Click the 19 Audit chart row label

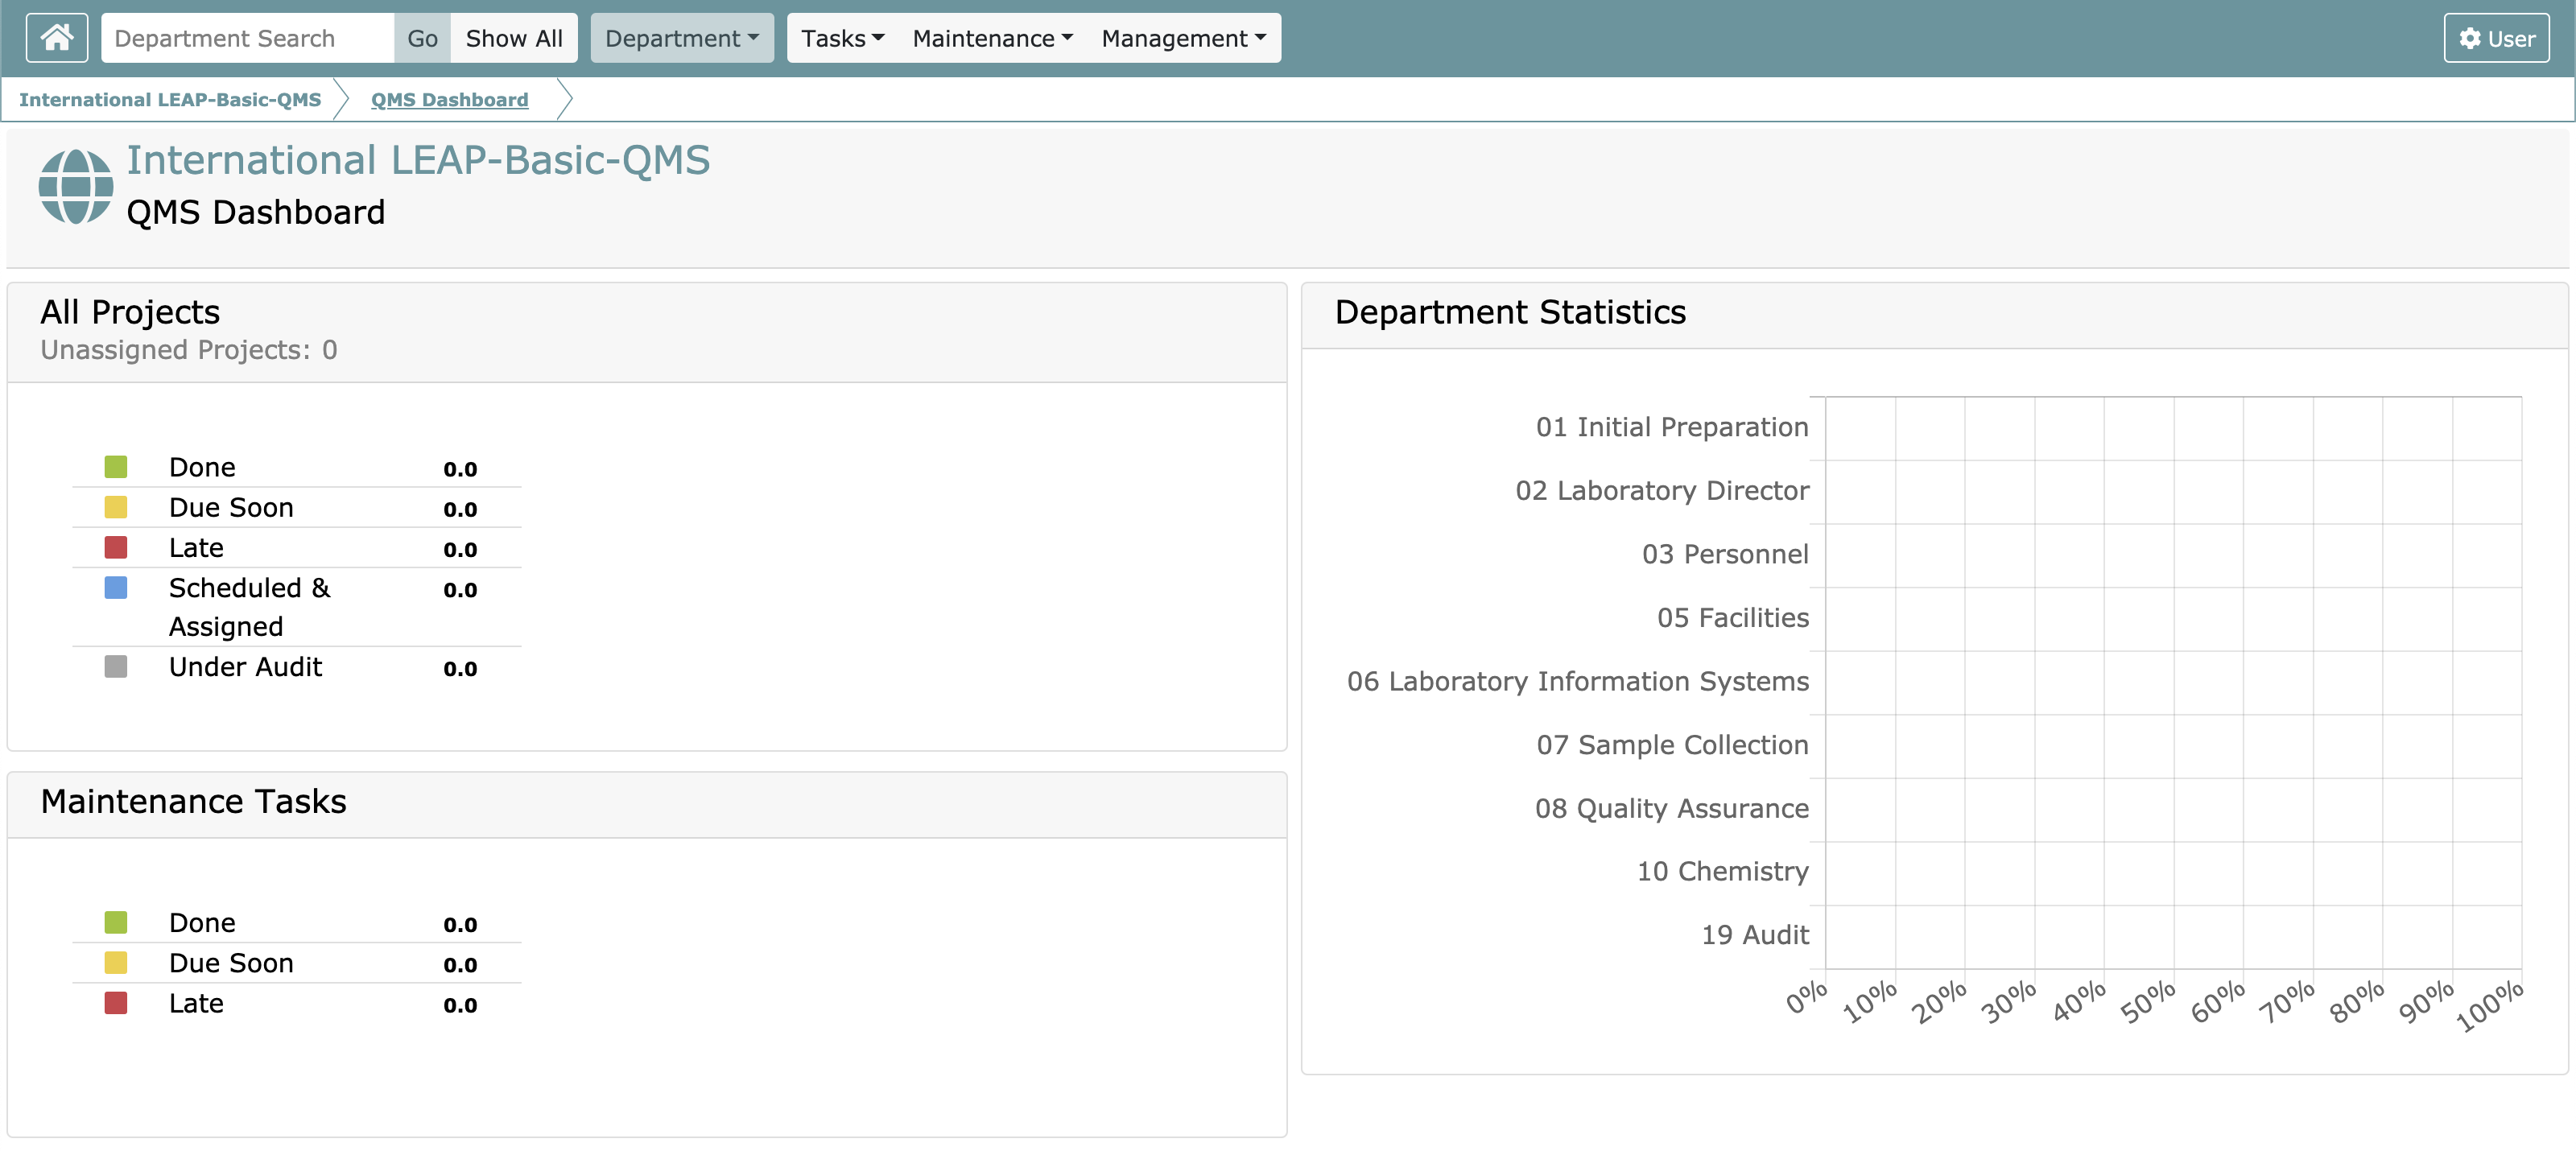point(1754,935)
